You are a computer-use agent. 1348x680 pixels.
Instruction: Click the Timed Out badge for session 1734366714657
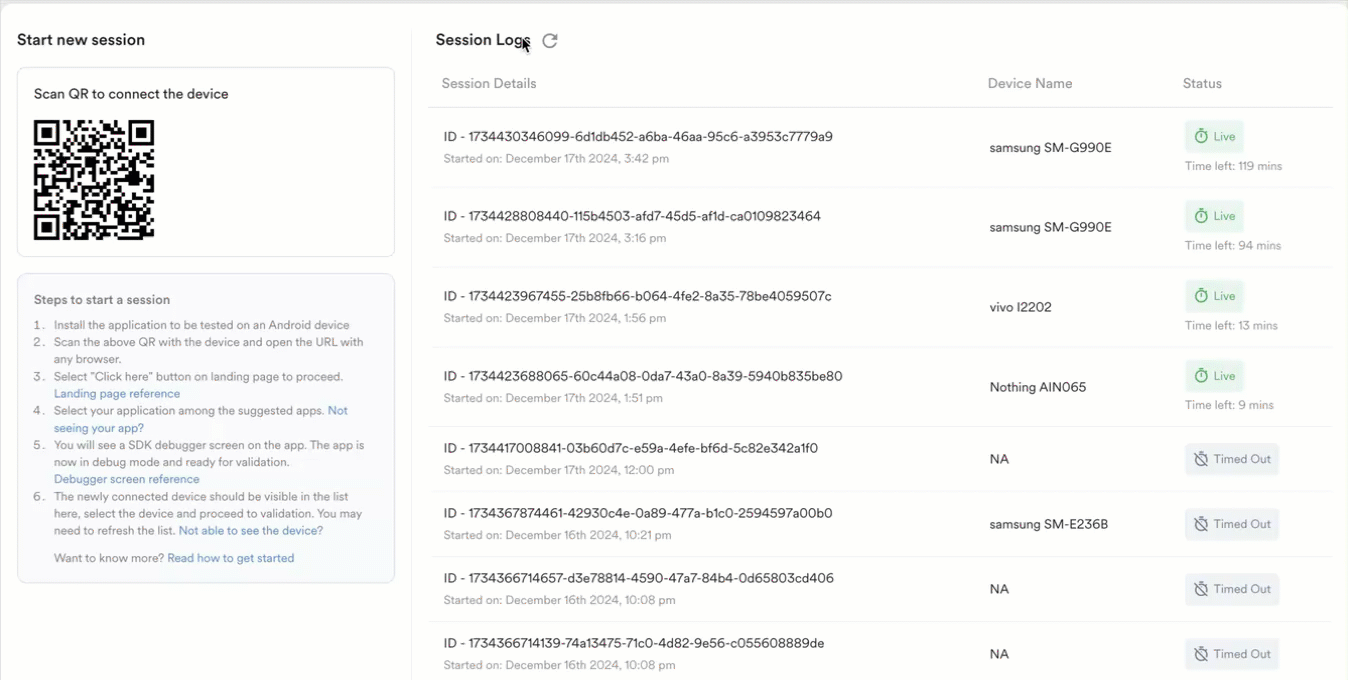click(1231, 590)
